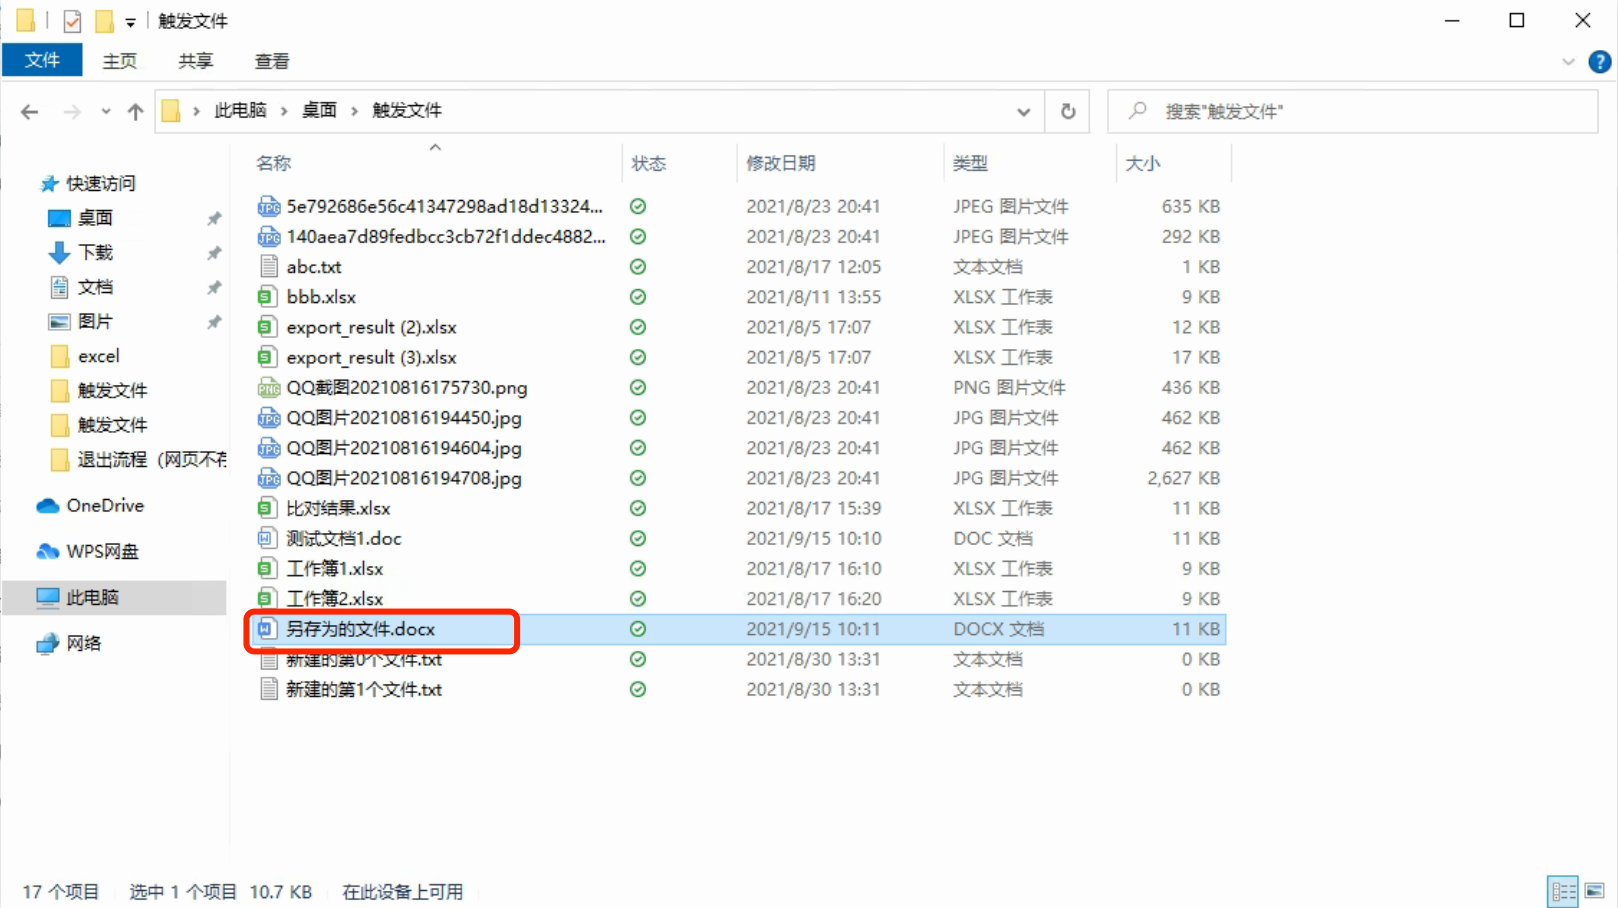Expand the ribbon with the chevron
The image size is (1618, 908).
[1567, 62]
